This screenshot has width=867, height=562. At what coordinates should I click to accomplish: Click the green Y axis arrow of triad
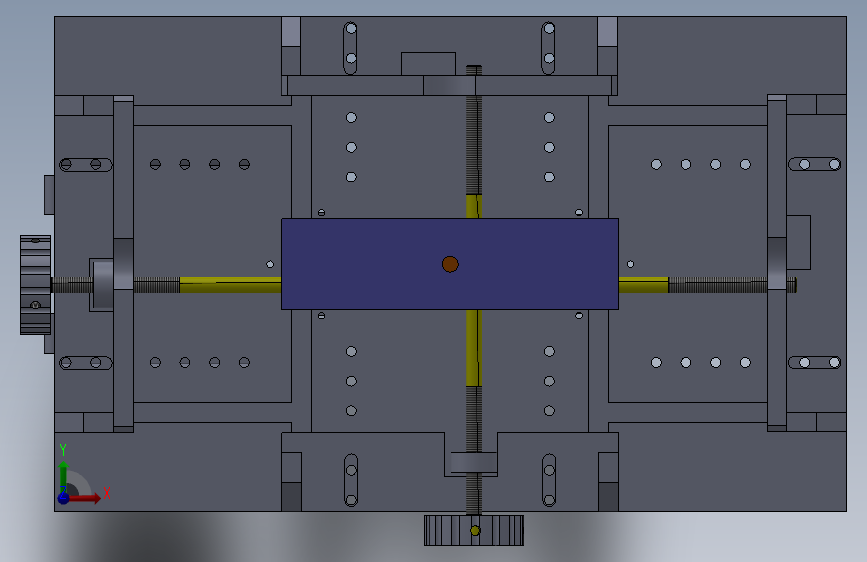point(64,475)
